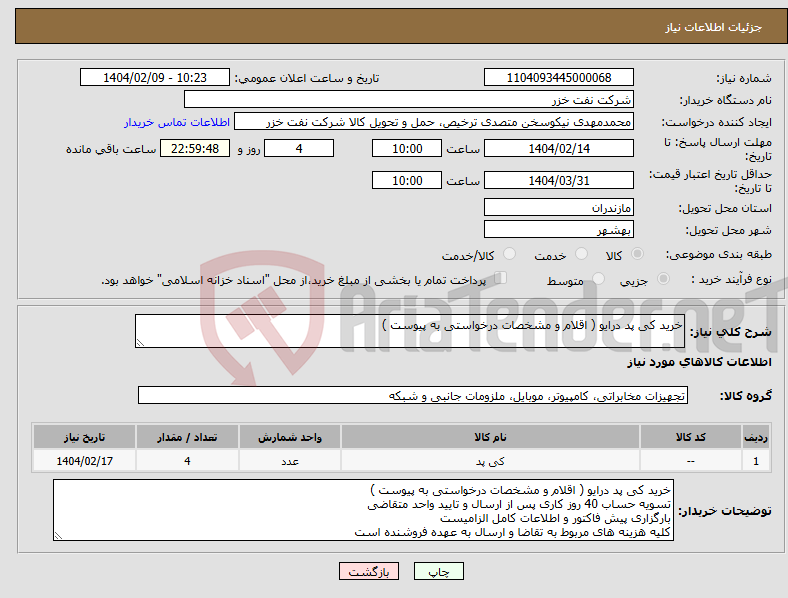Click the delivery province field مازندران

558,207
